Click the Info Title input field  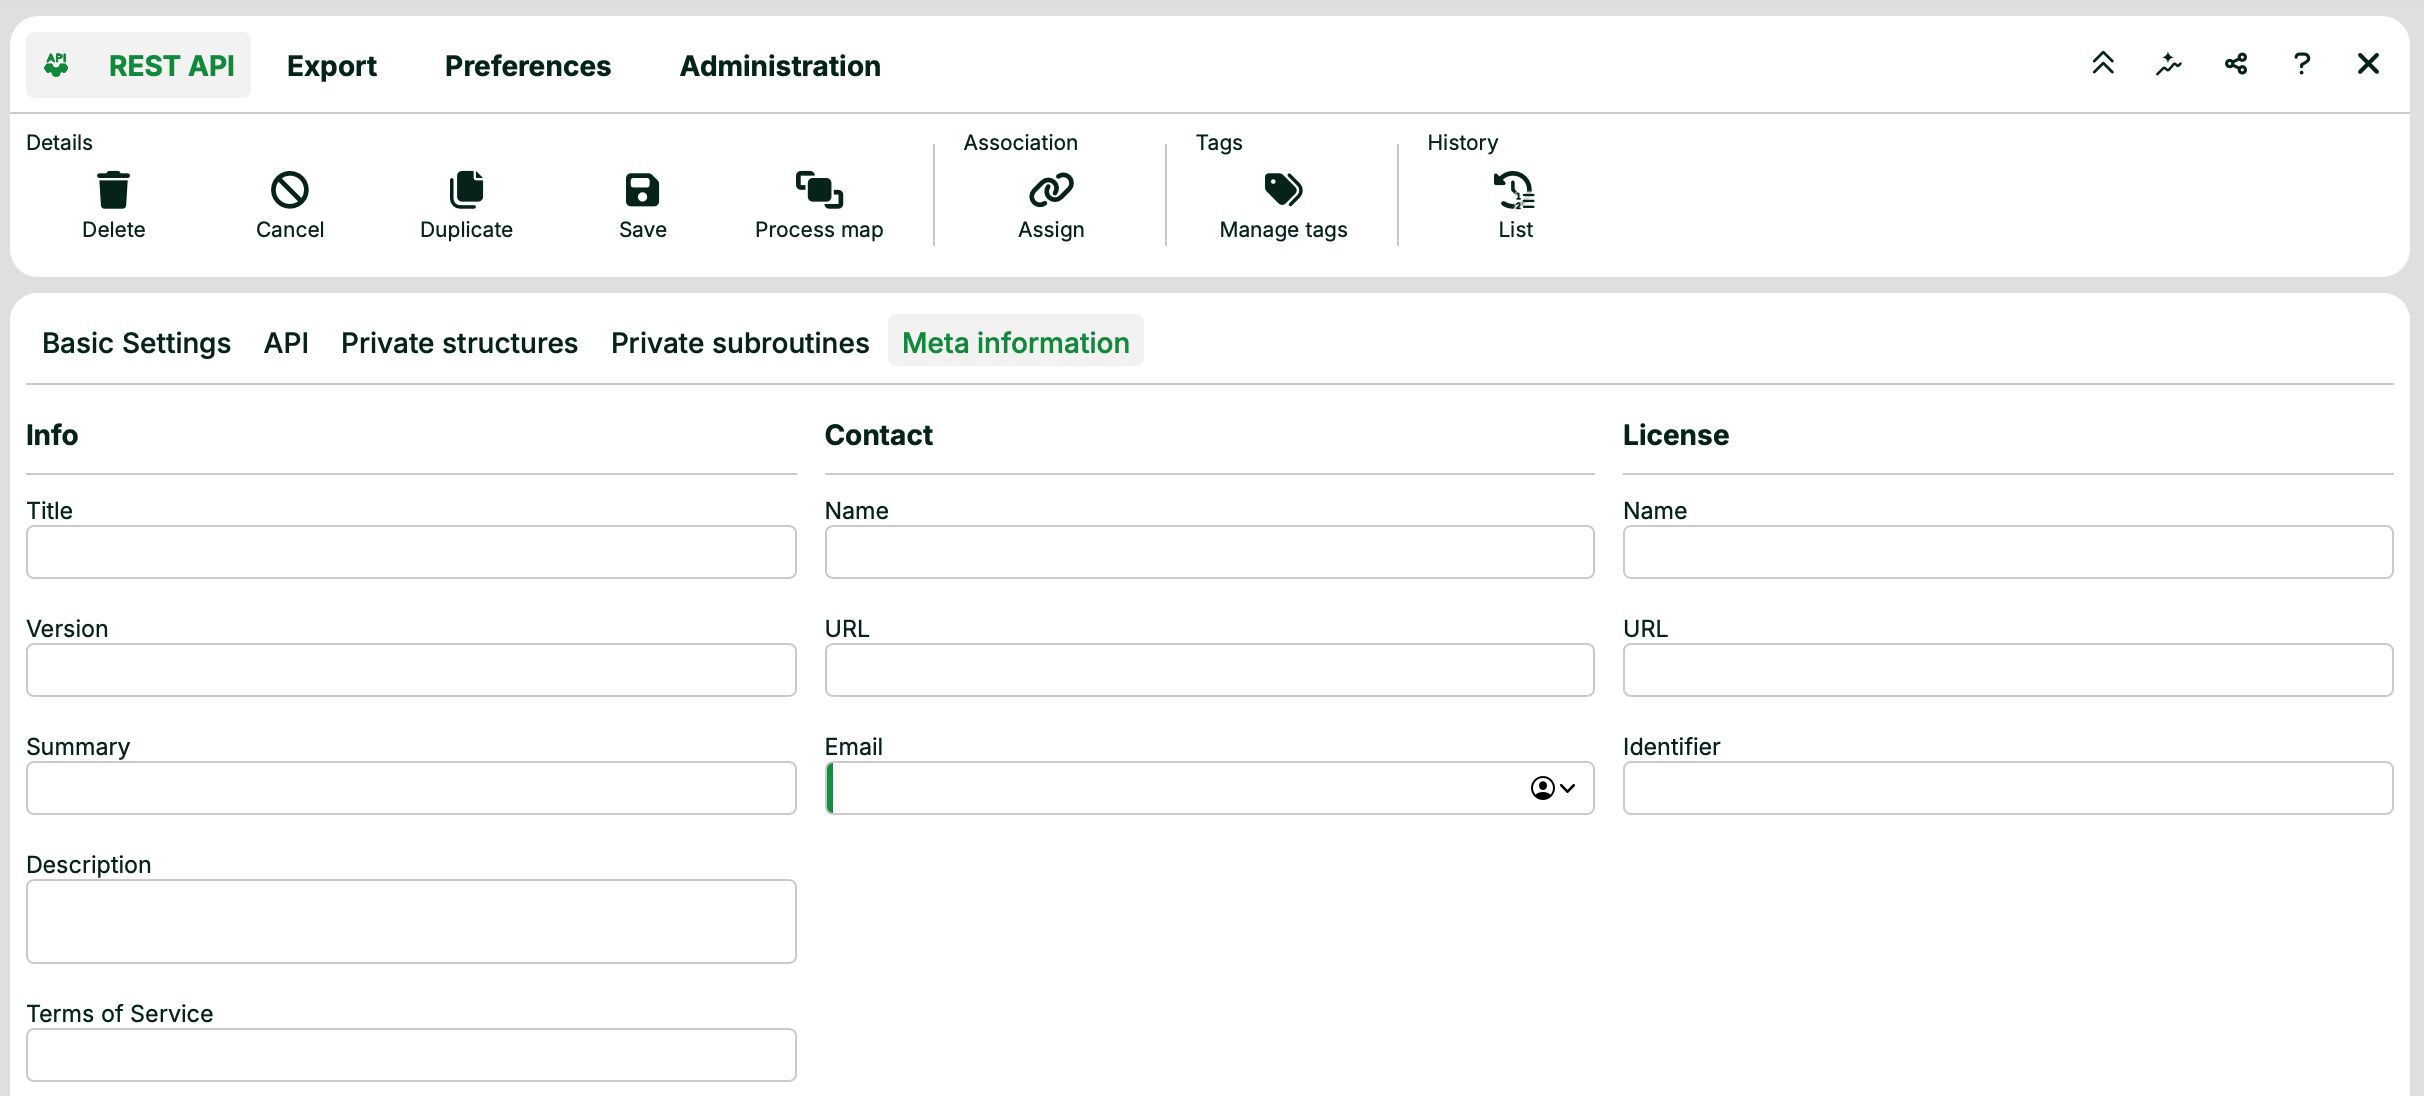pyautogui.click(x=411, y=552)
